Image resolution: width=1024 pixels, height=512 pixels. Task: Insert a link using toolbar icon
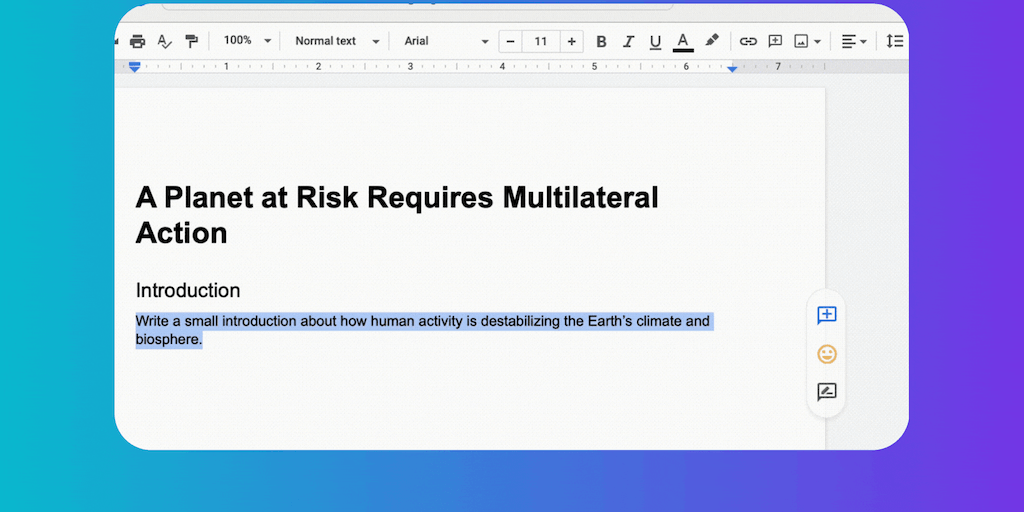click(748, 41)
